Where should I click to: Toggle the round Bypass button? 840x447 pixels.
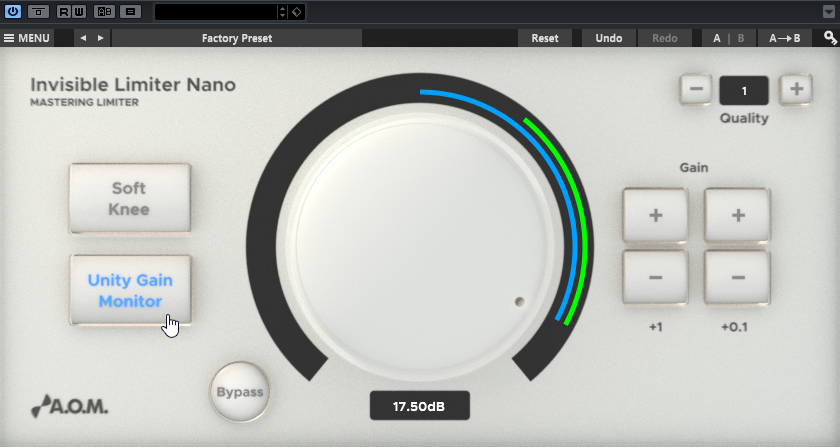click(240, 392)
